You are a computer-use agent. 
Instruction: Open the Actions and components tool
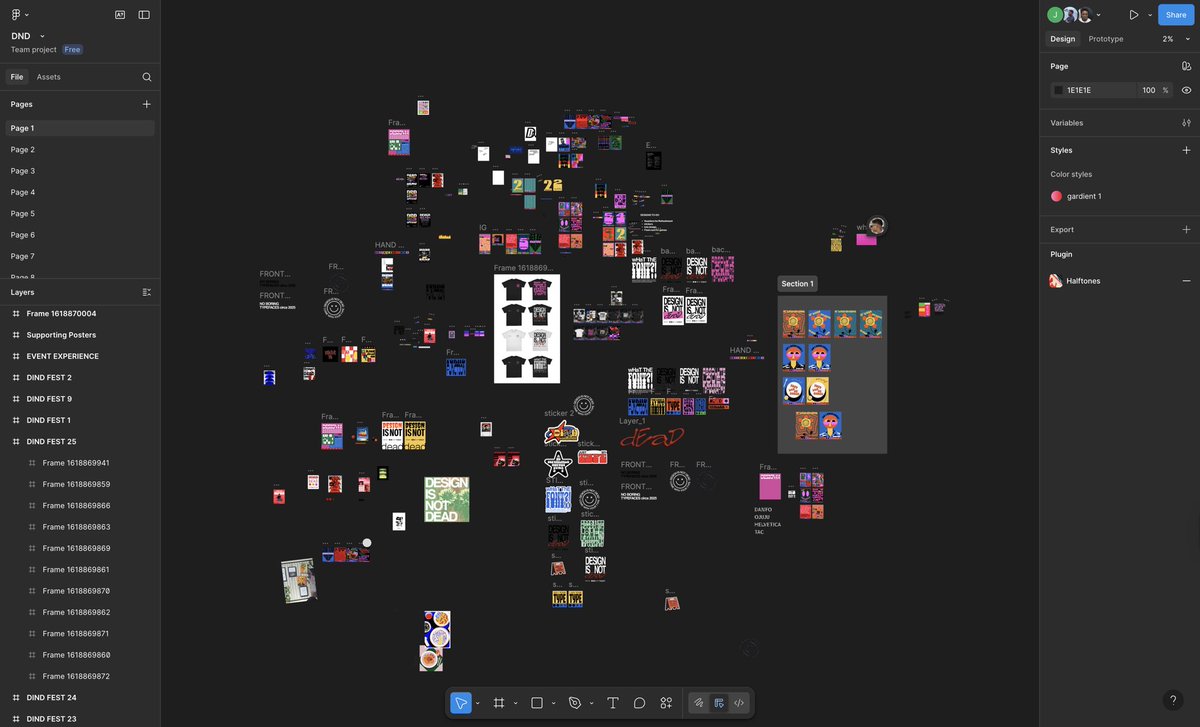[x=666, y=703]
